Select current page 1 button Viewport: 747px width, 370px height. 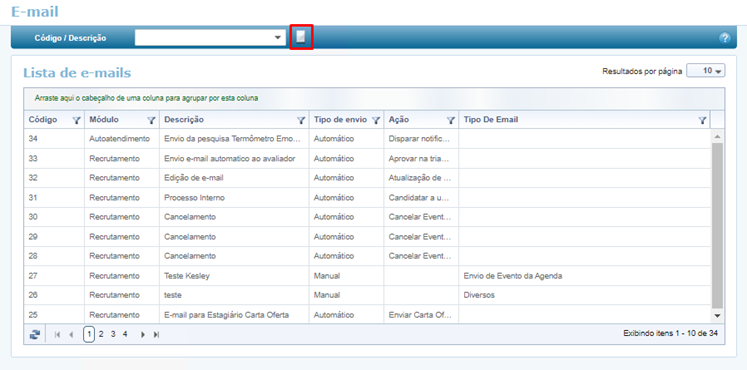tap(89, 334)
